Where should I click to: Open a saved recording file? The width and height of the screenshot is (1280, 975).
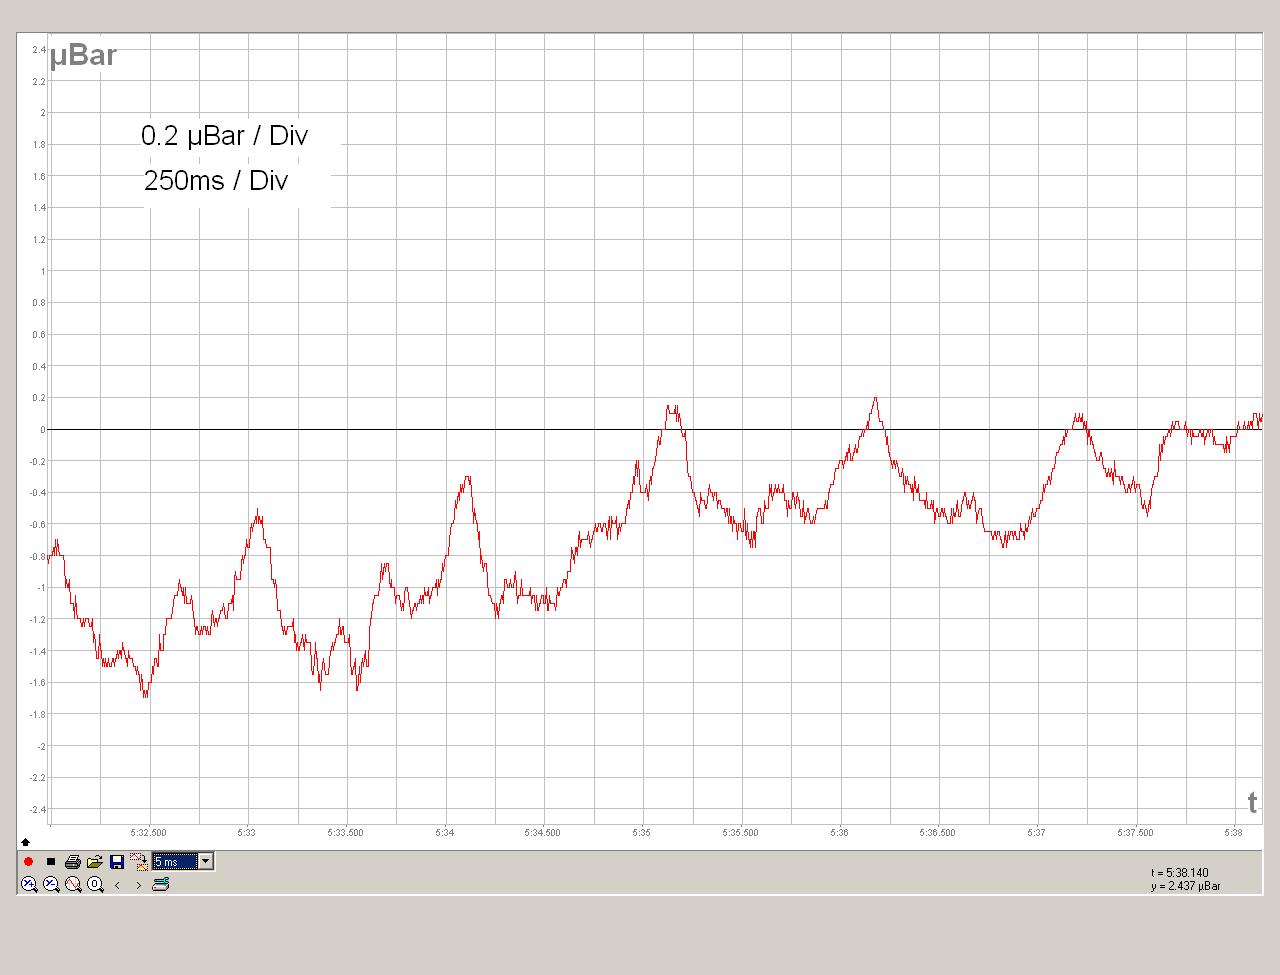pyautogui.click(x=95, y=862)
